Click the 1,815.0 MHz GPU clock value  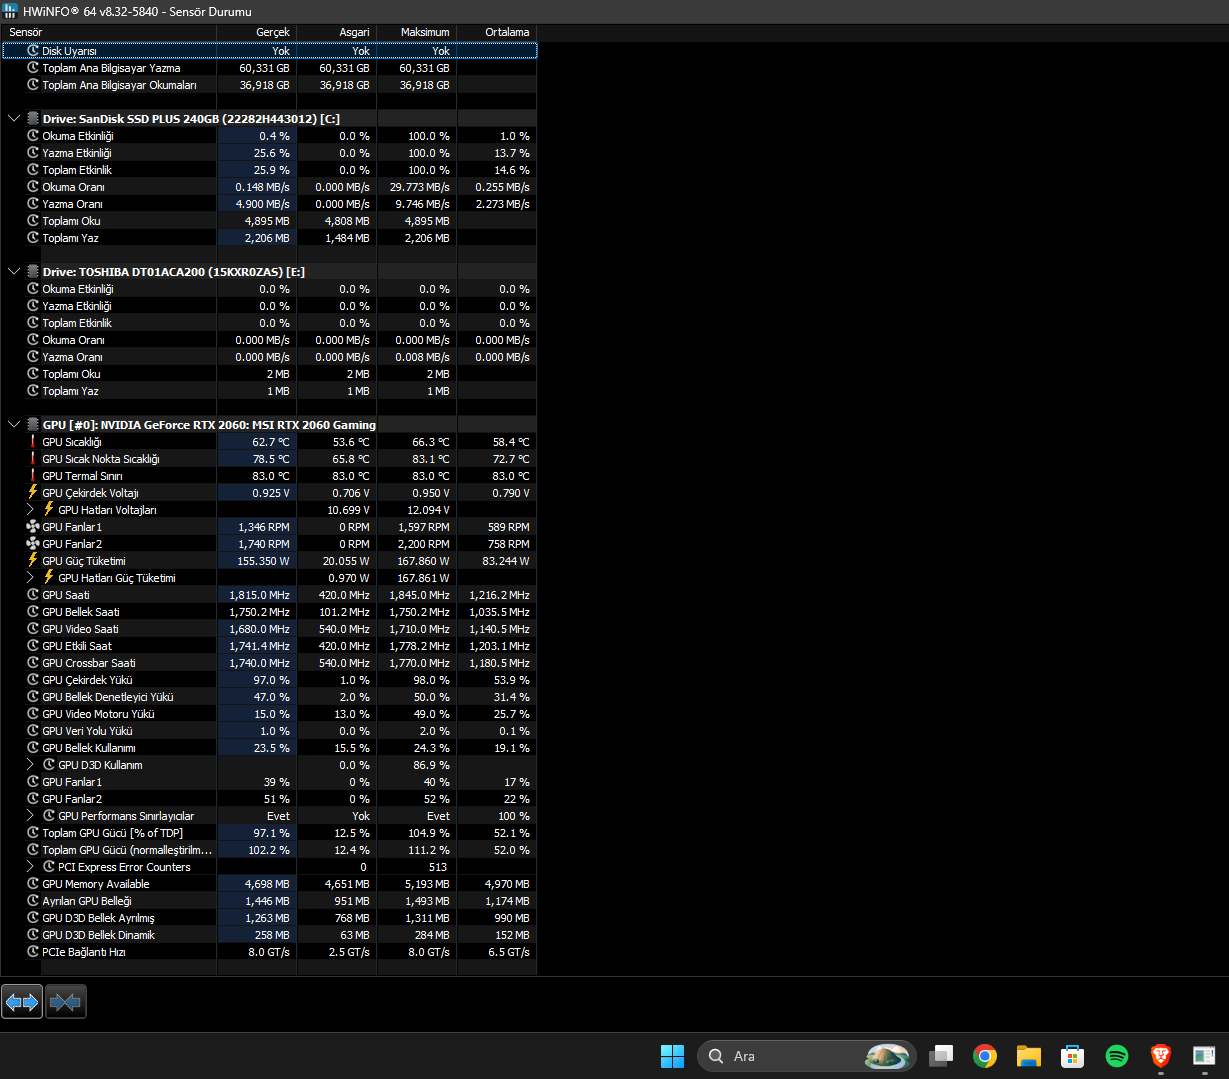(260, 595)
